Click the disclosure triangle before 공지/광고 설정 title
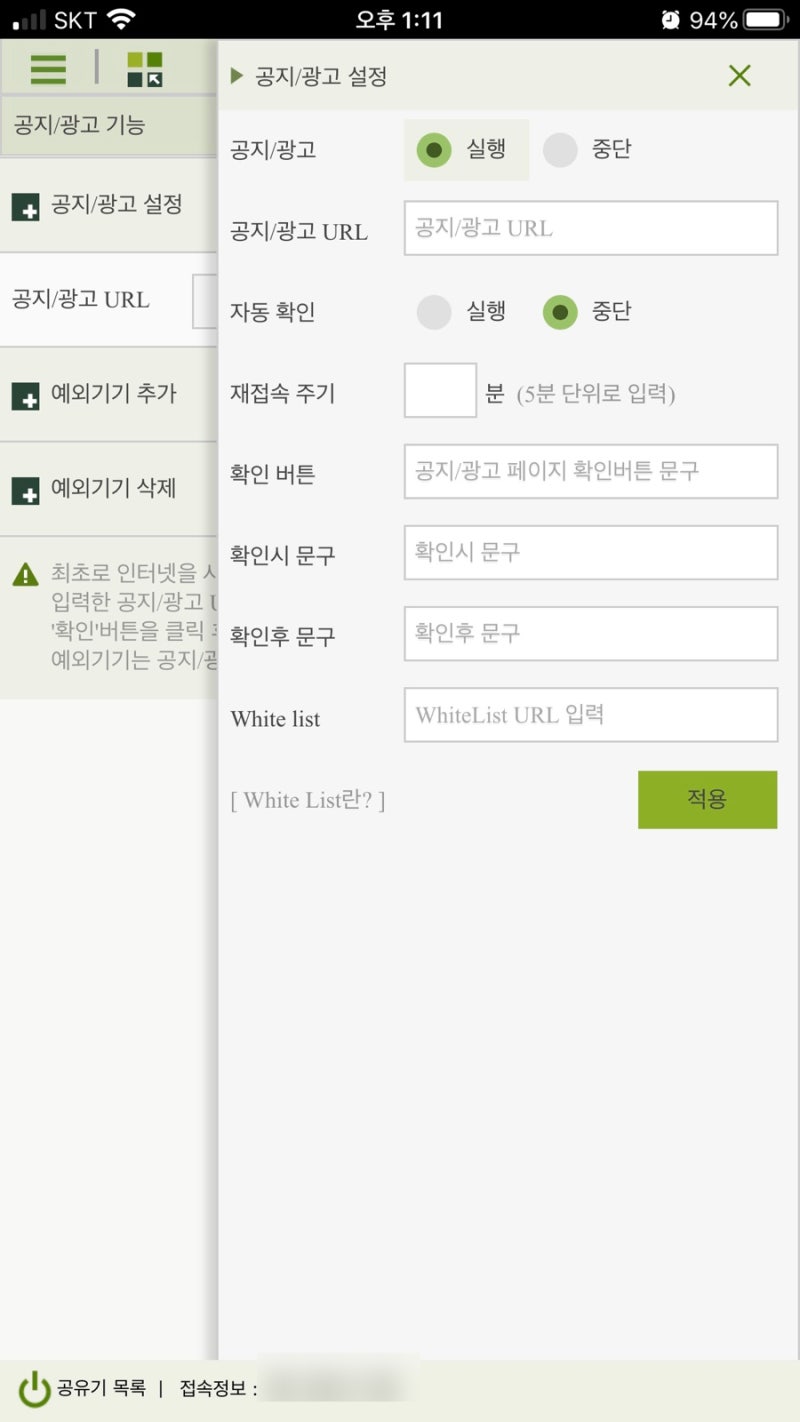 tap(237, 76)
